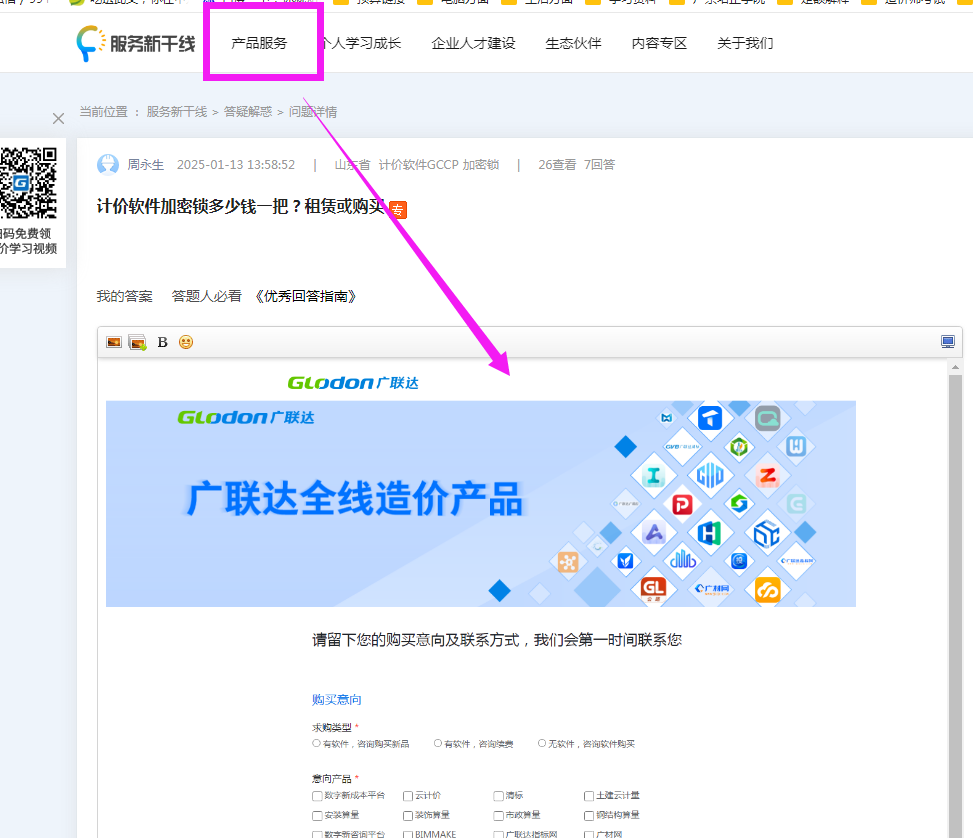This screenshot has height=838, width=973.
Task: Check the 市政算量 checkbox
Action: tap(498, 816)
